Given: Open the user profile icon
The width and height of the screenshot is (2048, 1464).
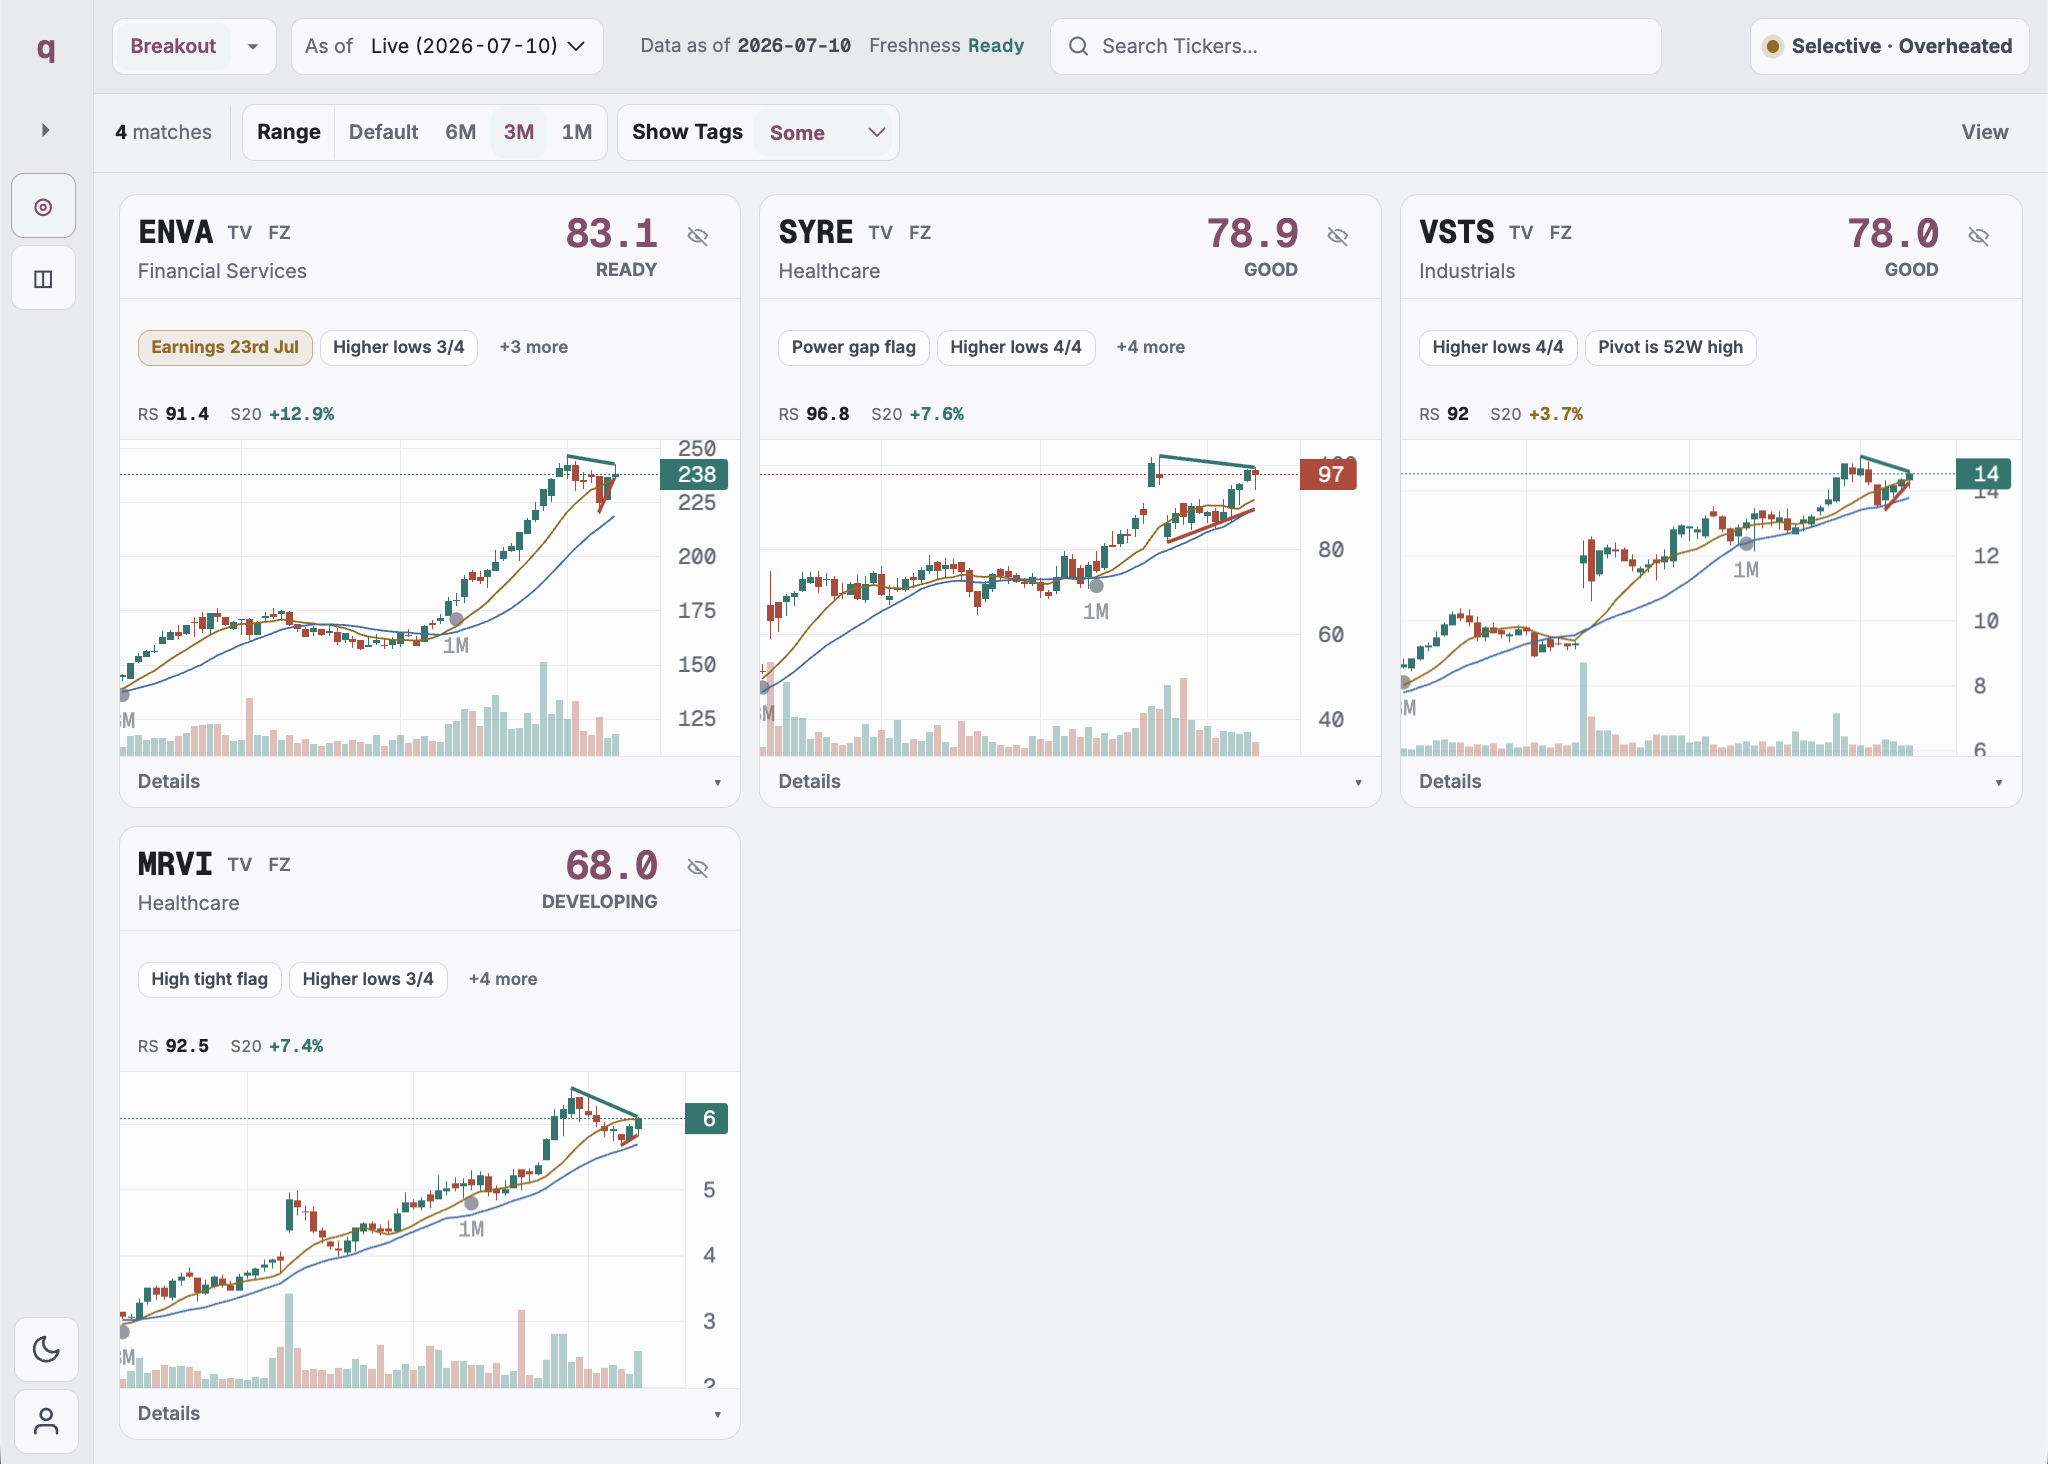Looking at the screenshot, I should tap(46, 1421).
